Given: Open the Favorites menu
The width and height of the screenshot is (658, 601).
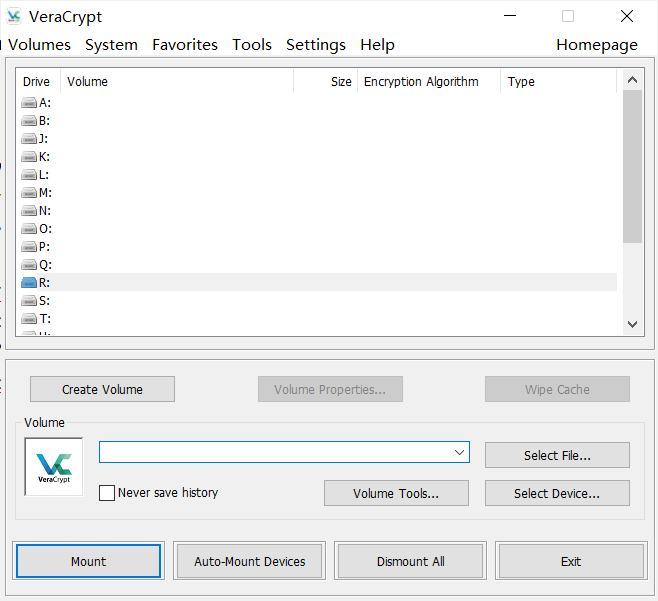Looking at the screenshot, I should click(x=184, y=45).
